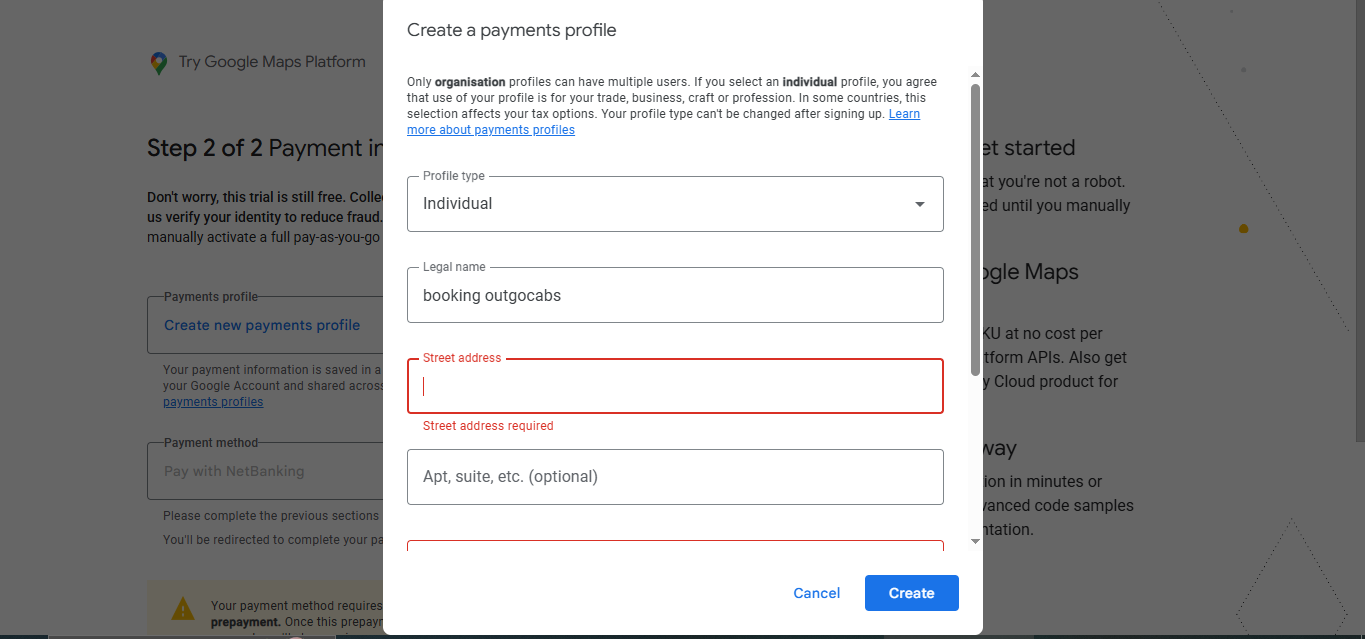
Task: Open Learn more about payments profiles link
Action: 491,130
